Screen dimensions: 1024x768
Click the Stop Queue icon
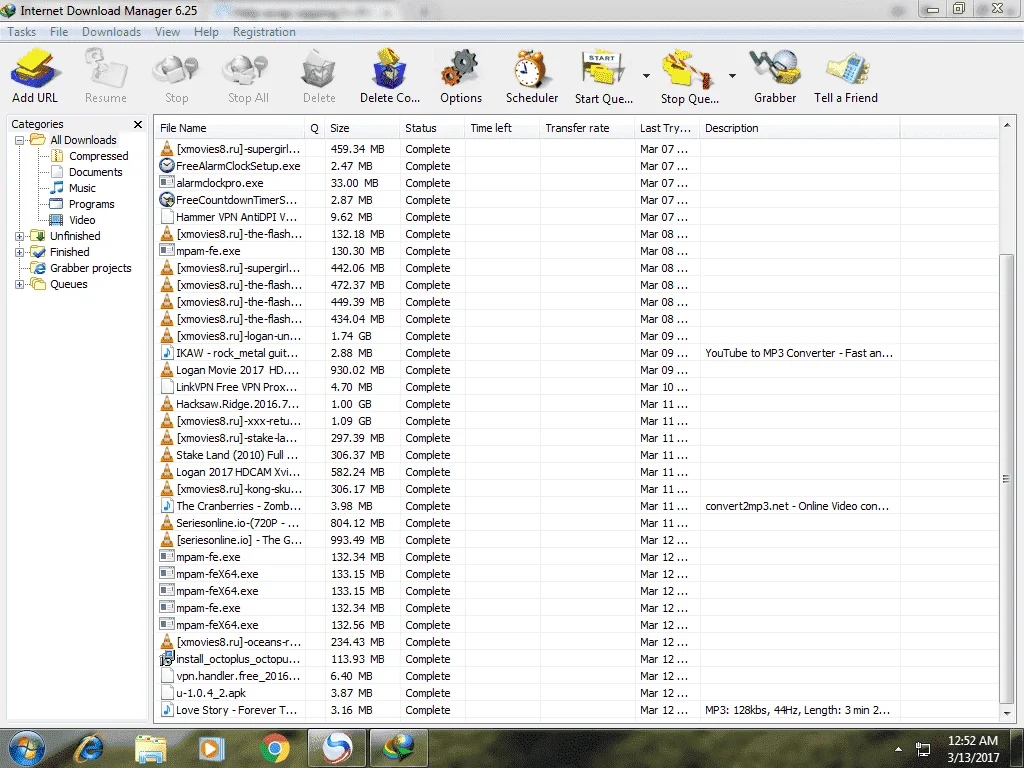click(x=687, y=69)
